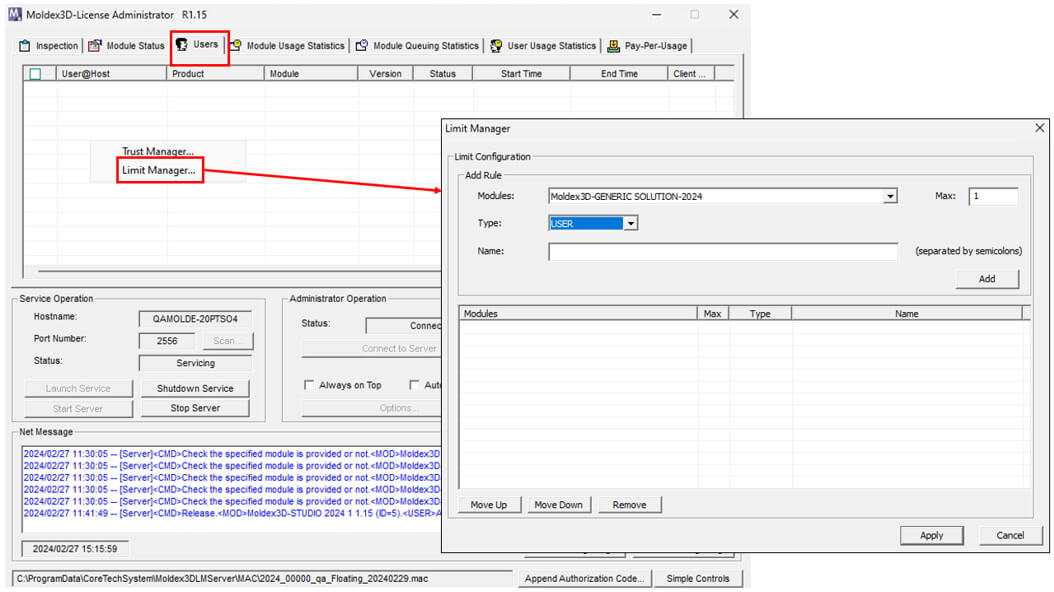Click the Product column header
The width and height of the screenshot is (1054, 592).
pos(215,74)
